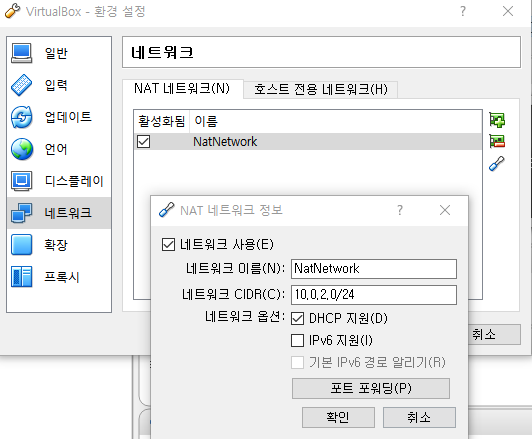Screen dimensions: 532x439
Task: Click the 네트워크 이름(N) input field
Action: 374,269
